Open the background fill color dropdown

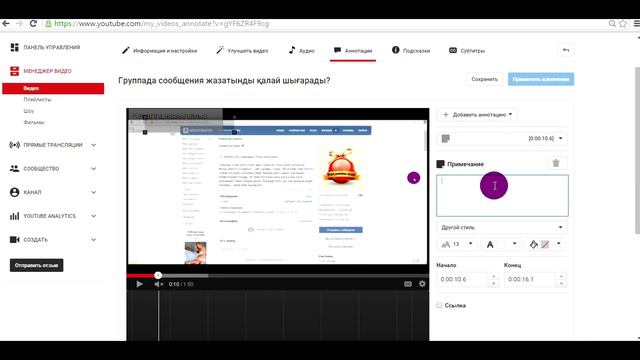pos(546,244)
